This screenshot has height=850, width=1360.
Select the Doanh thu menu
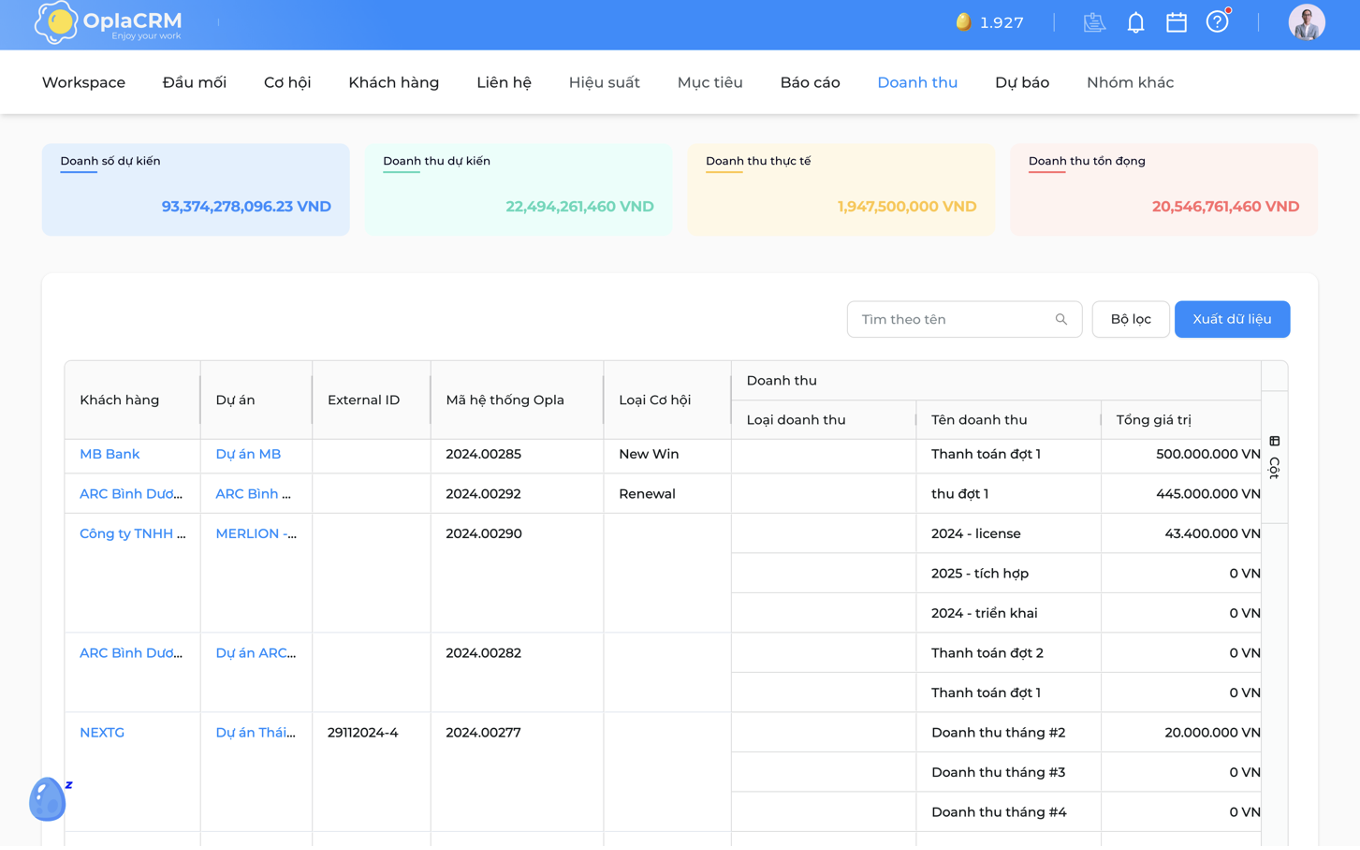(x=917, y=83)
